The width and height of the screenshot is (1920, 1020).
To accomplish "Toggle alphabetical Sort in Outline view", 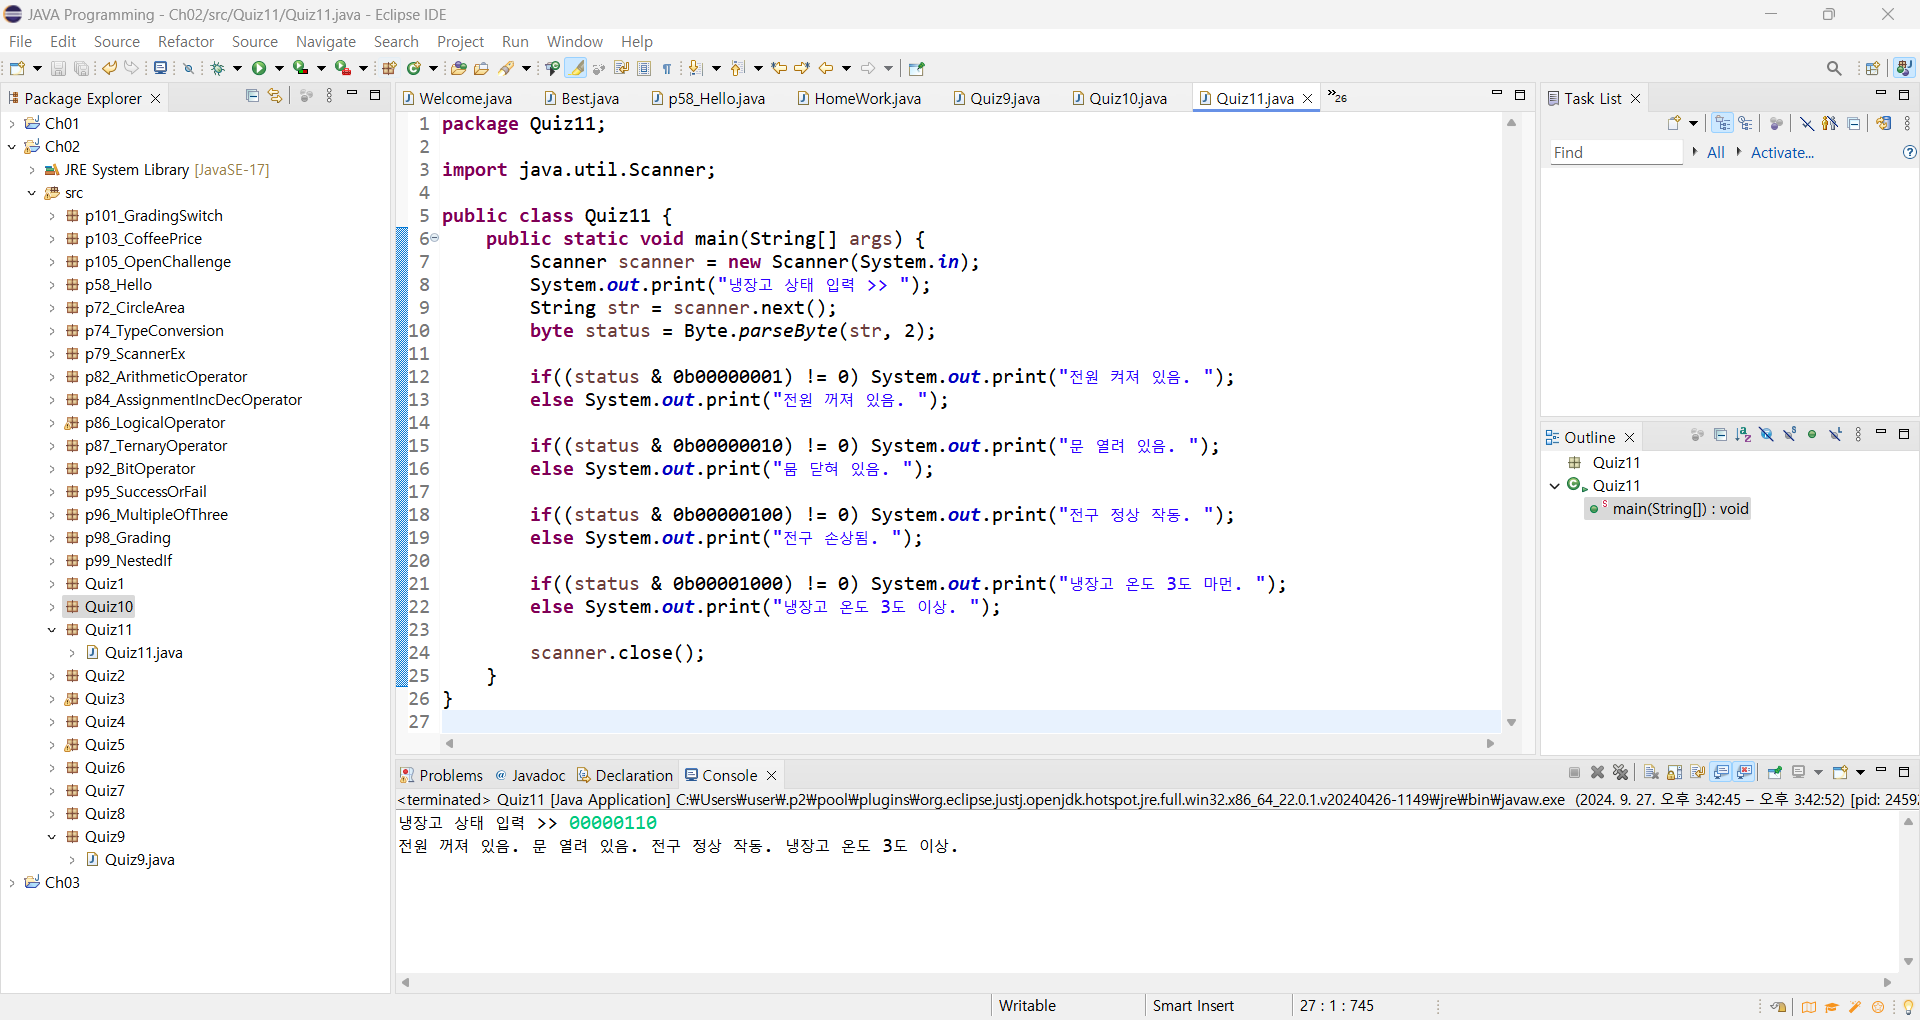I will click(x=1743, y=435).
